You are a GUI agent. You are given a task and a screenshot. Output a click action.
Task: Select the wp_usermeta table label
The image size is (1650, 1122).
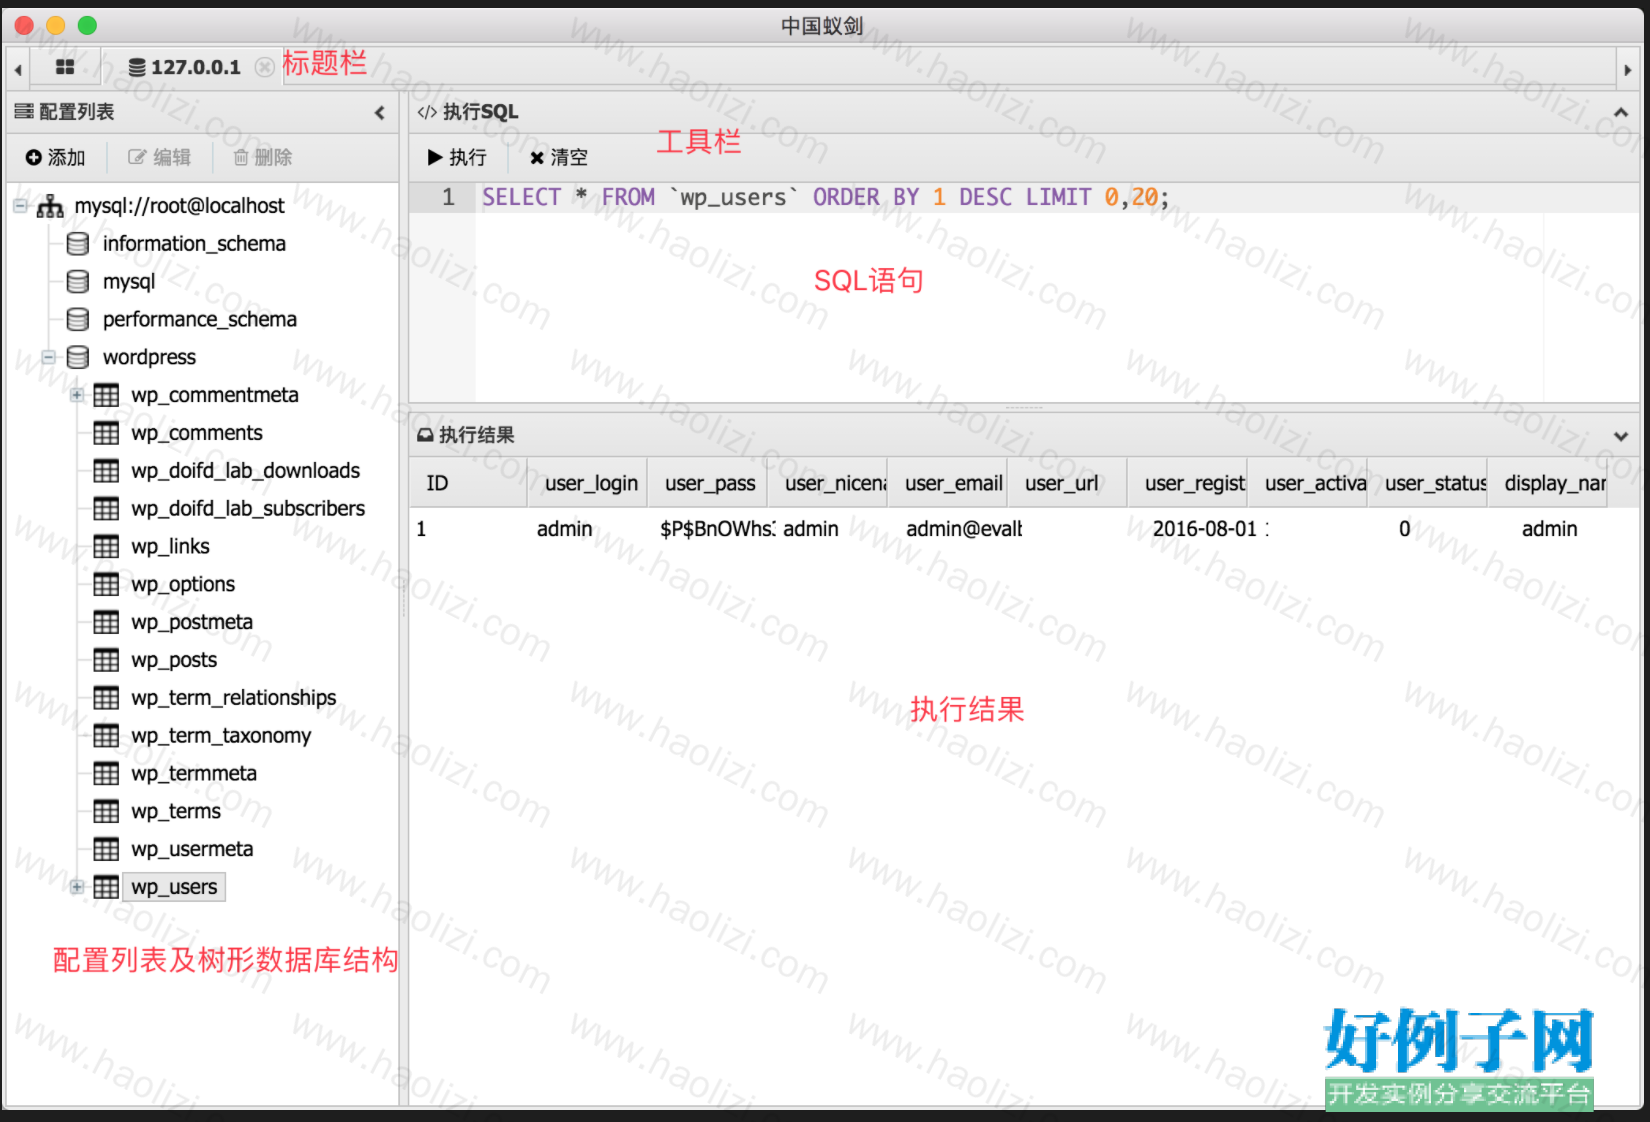[x=192, y=849]
